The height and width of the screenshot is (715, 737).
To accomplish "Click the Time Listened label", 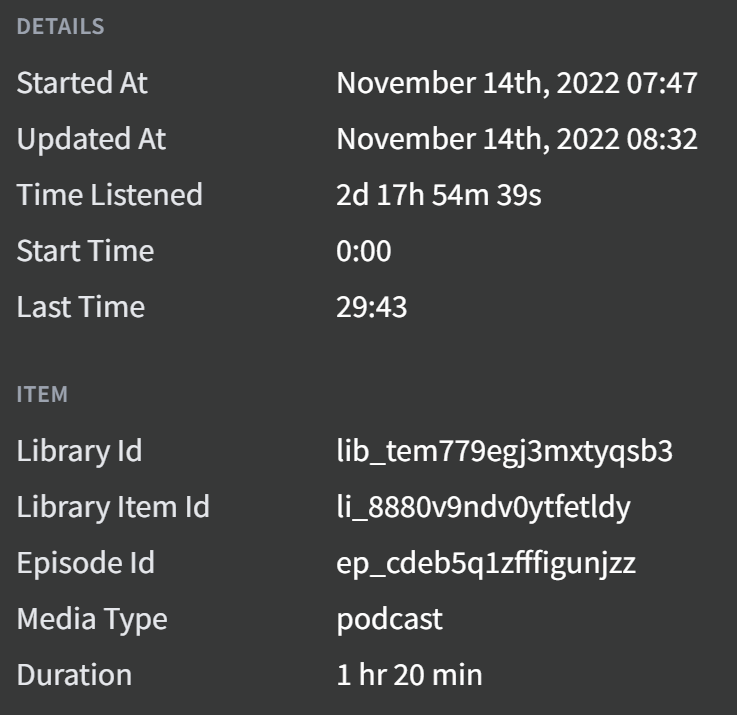I will pos(110,195).
